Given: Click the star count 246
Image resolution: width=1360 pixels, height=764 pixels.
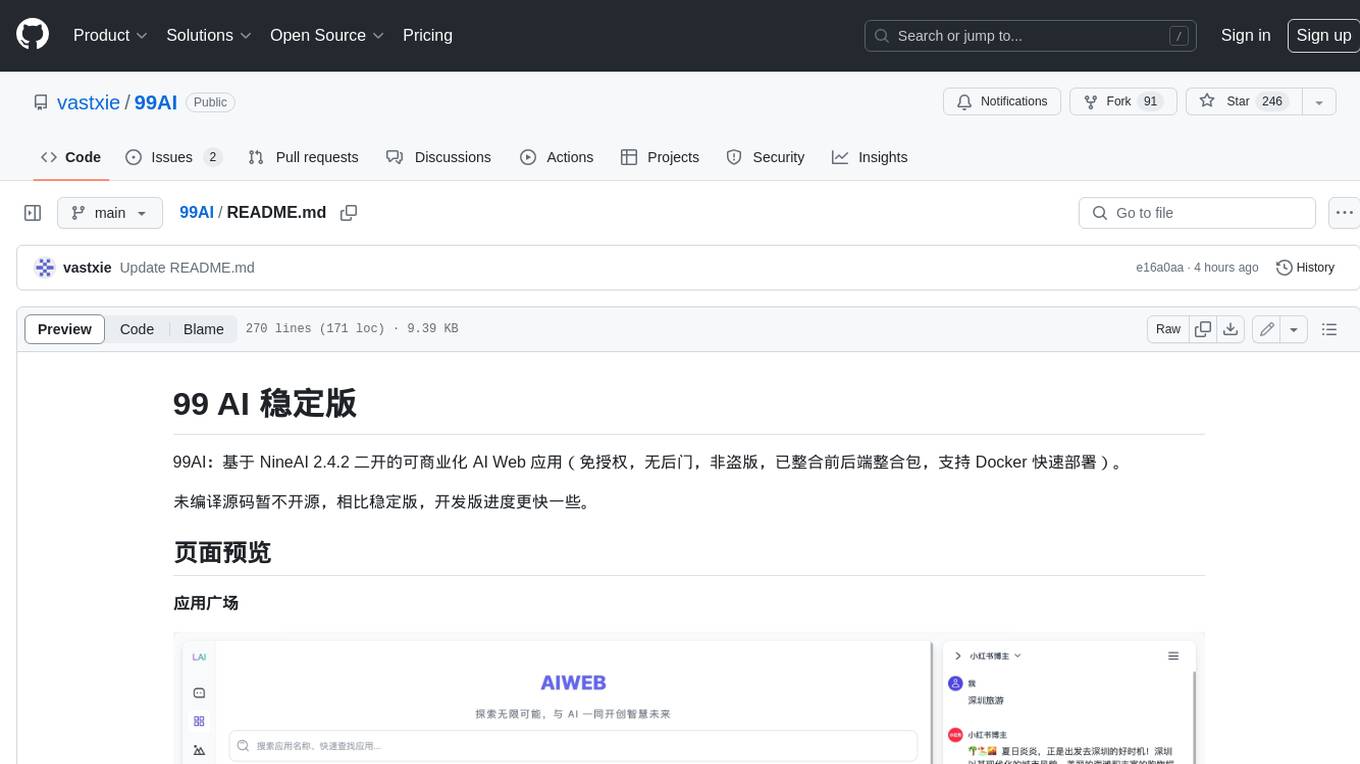Looking at the screenshot, I should [1272, 102].
